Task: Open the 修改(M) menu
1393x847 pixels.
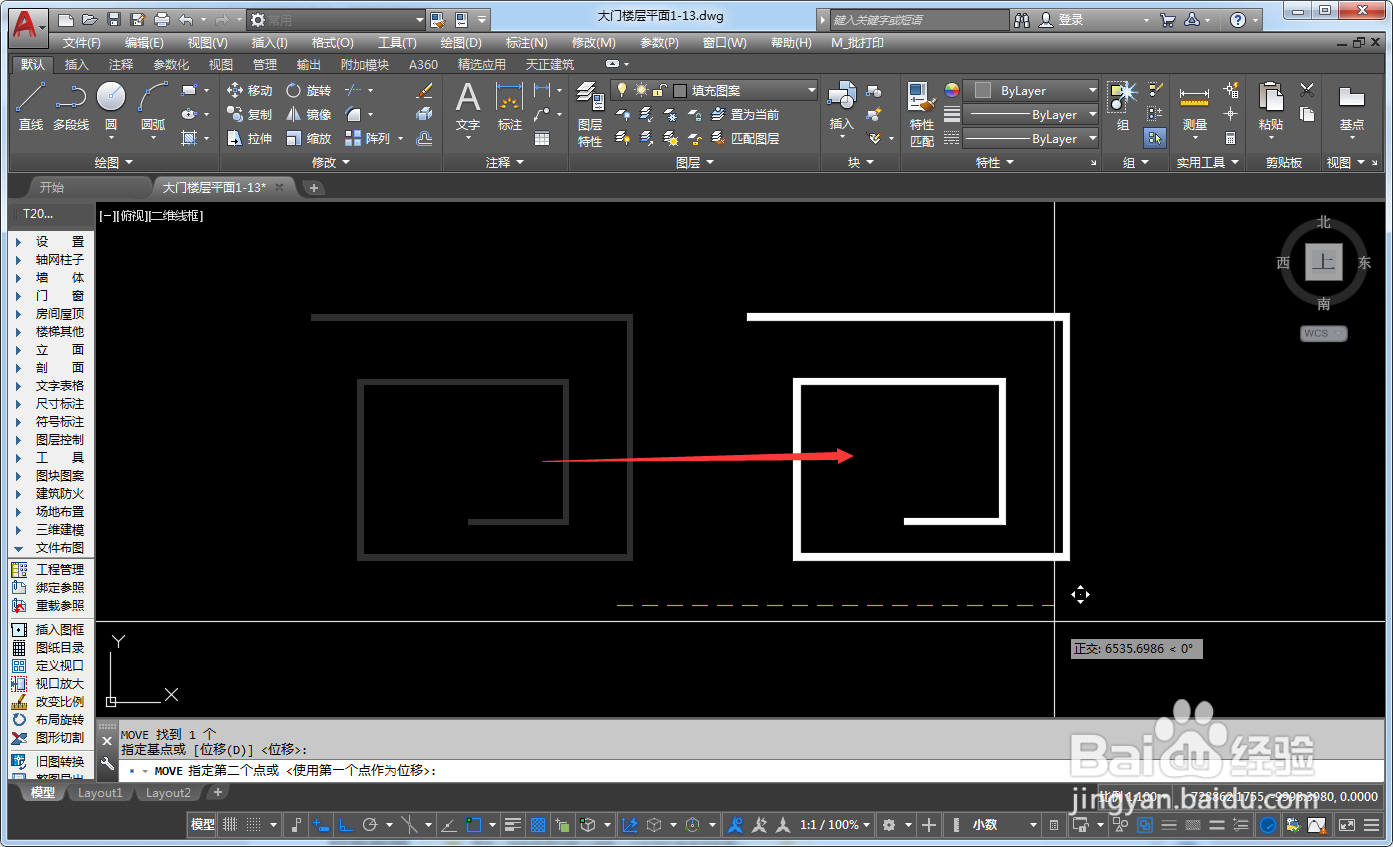Action: click(x=594, y=43)
